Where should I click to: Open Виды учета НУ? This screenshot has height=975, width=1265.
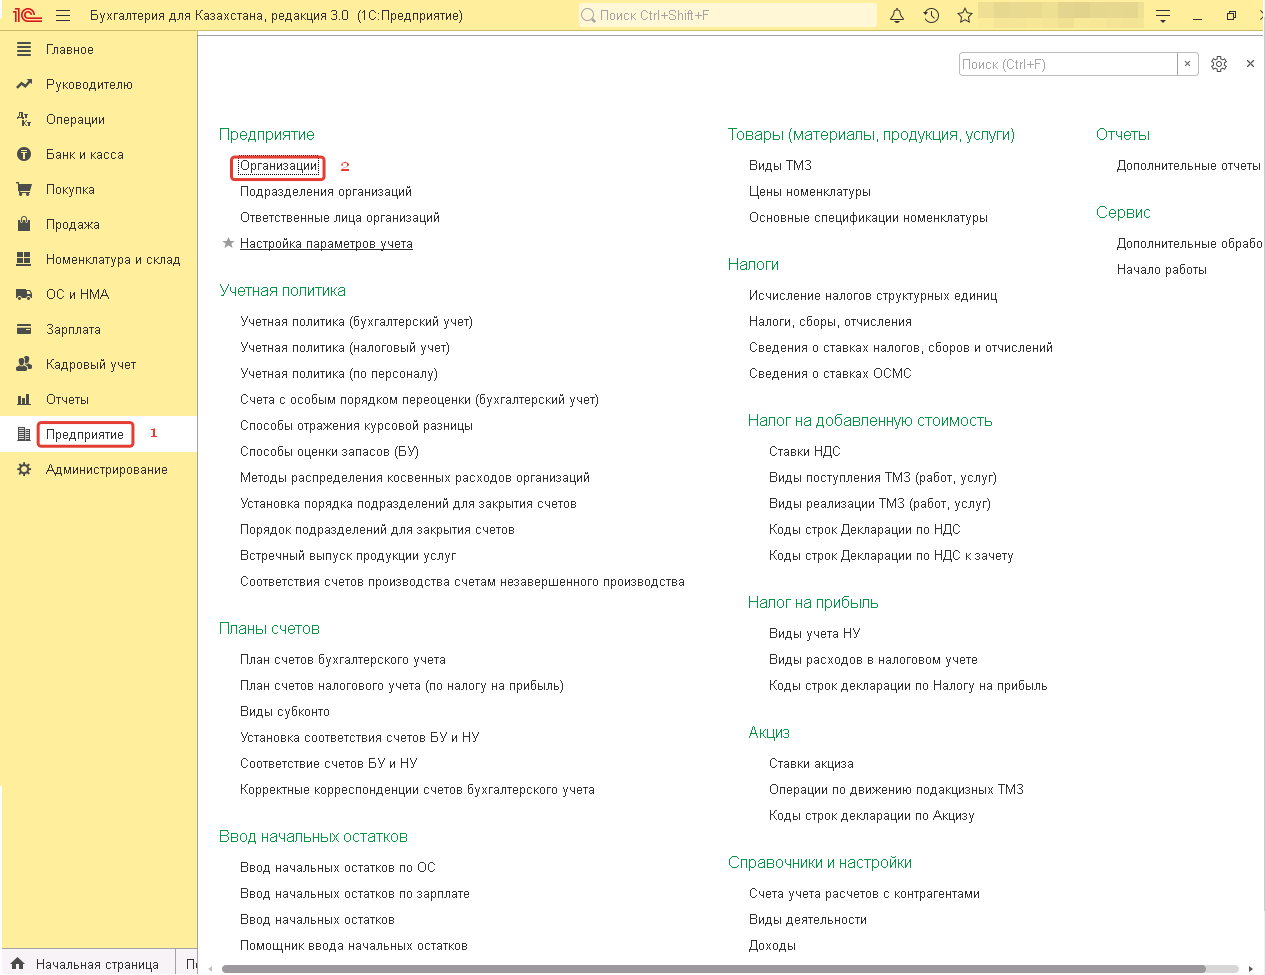pos(815,634)
